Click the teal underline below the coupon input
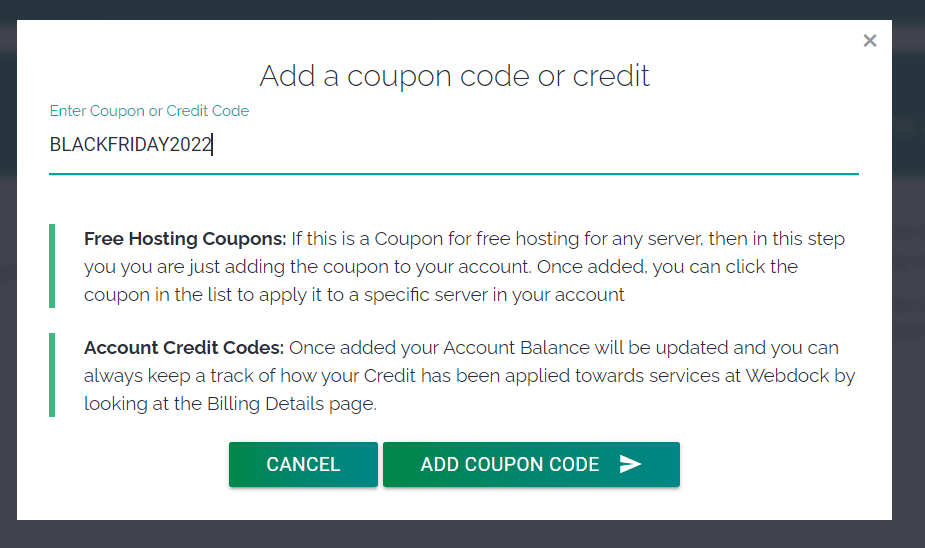This screenshot has width=925, height=548. 454,174
